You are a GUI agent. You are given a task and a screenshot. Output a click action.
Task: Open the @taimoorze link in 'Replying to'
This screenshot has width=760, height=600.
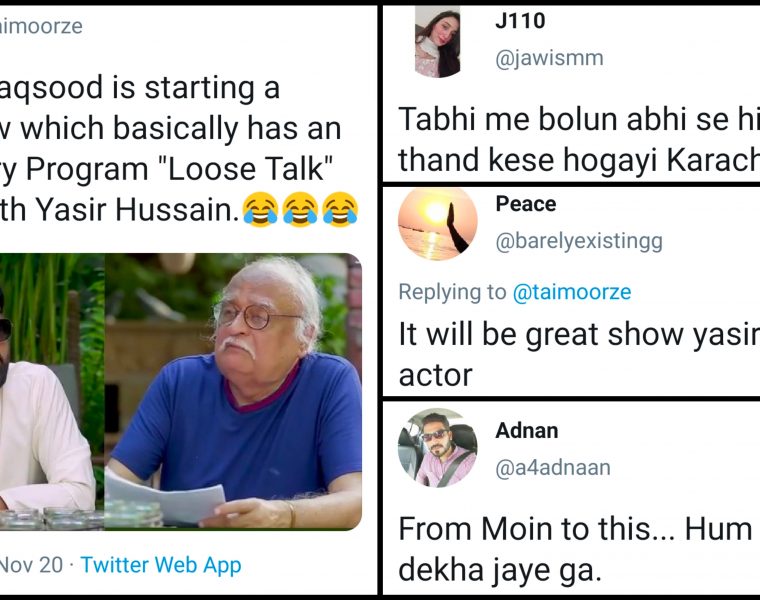click(571, 291)
